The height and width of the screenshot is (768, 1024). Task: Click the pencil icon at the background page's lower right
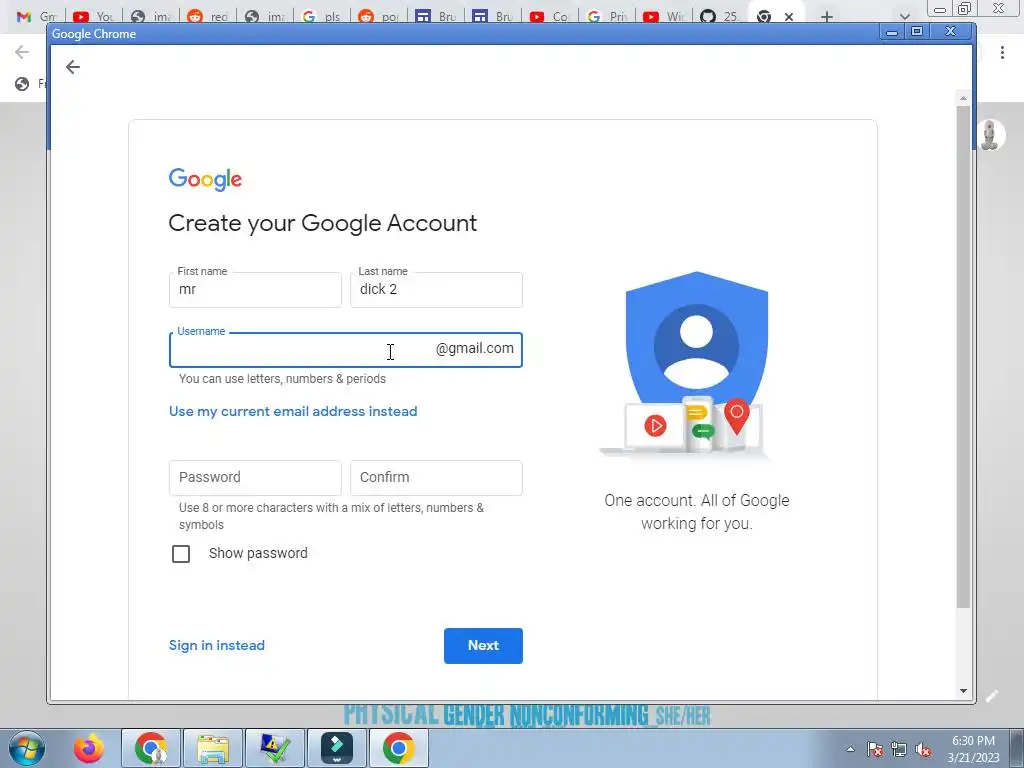click(991, 696)
